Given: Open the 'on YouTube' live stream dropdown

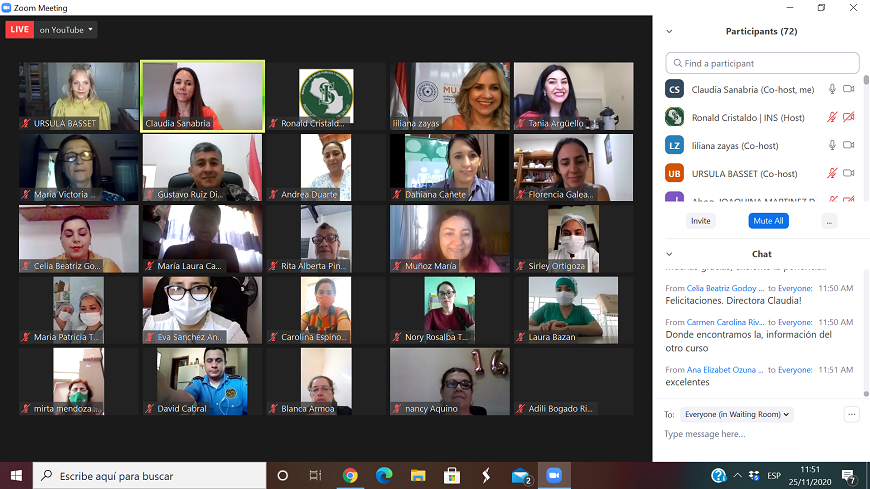Looking at the screenshot, I should (66, 30).
